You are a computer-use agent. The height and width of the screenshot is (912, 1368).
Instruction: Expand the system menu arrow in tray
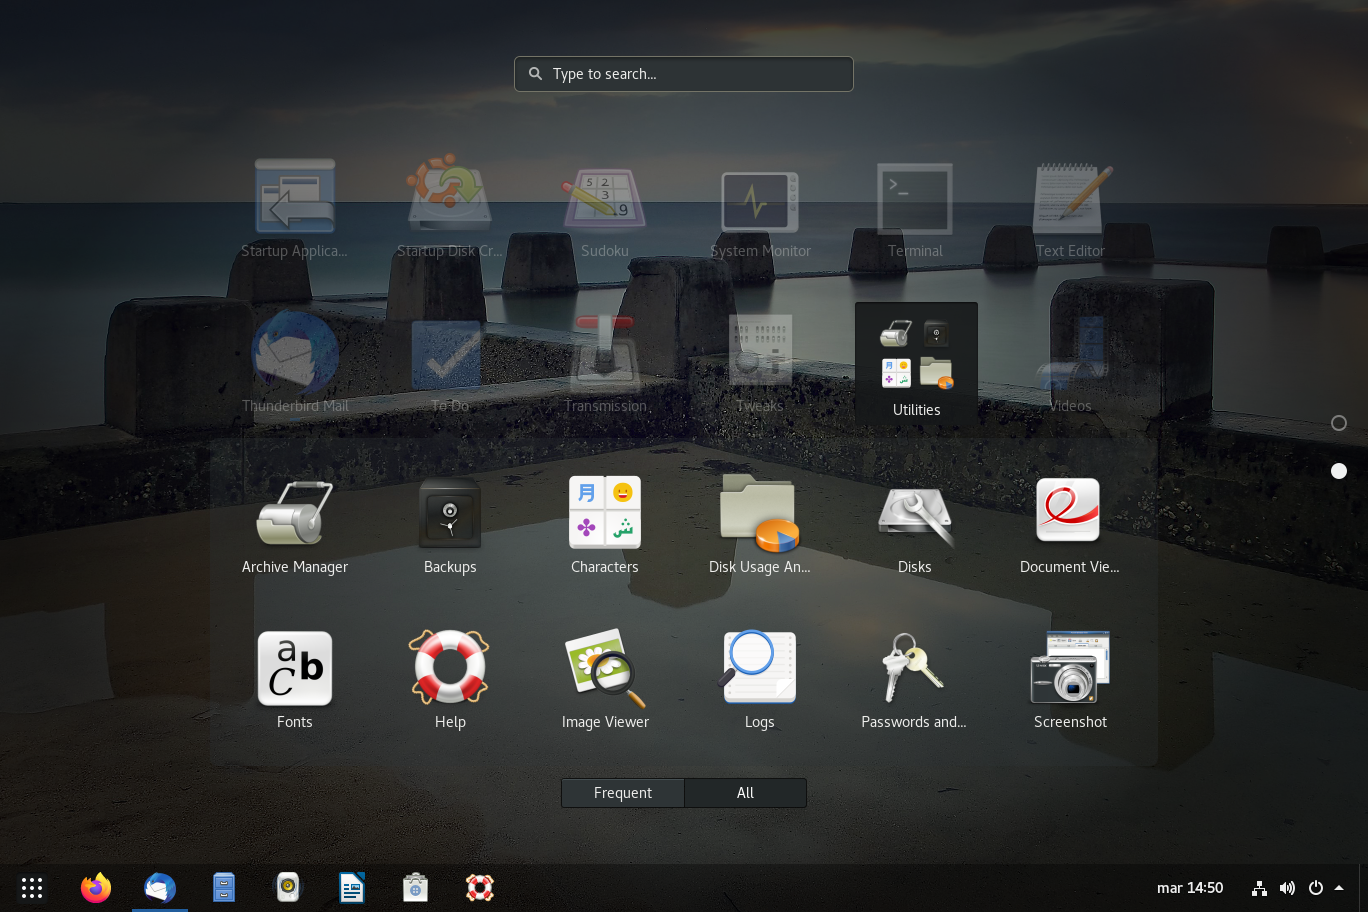[x=1339, y=888]
